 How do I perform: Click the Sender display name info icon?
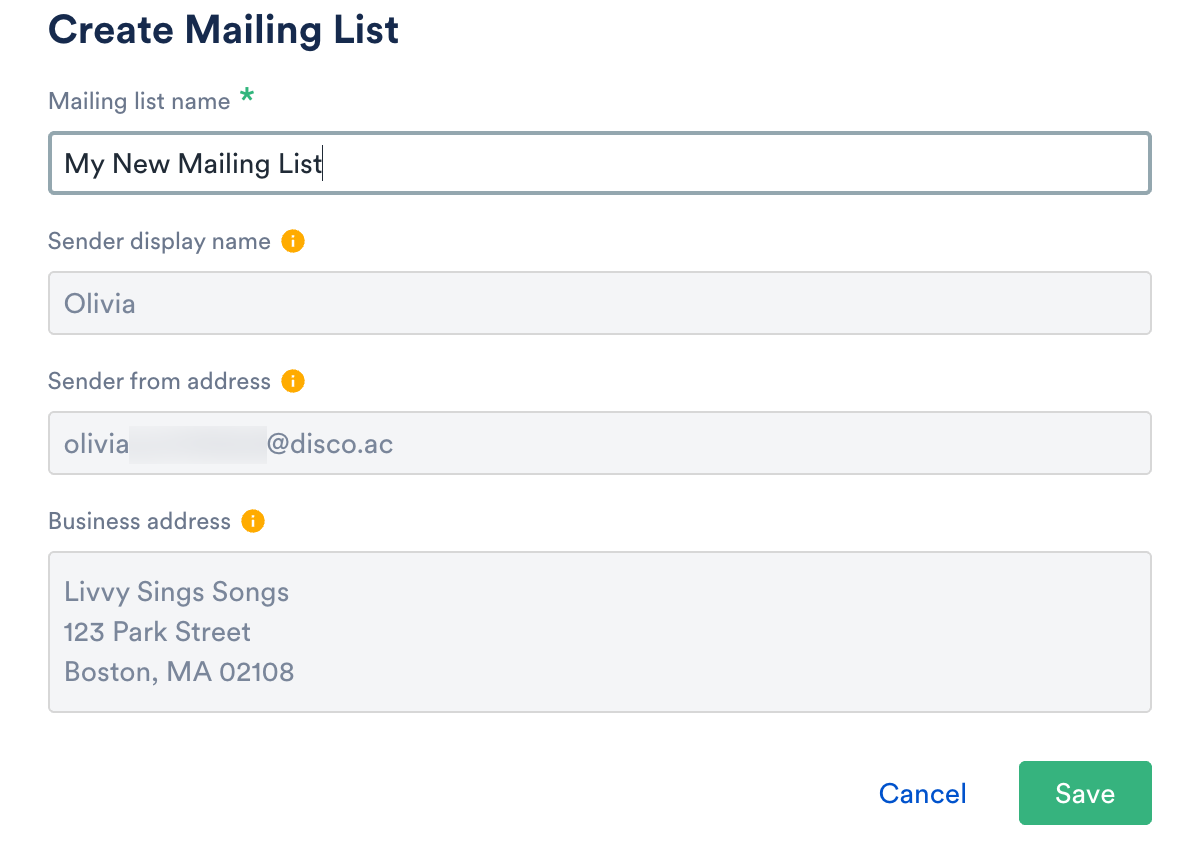click(292, 241)
